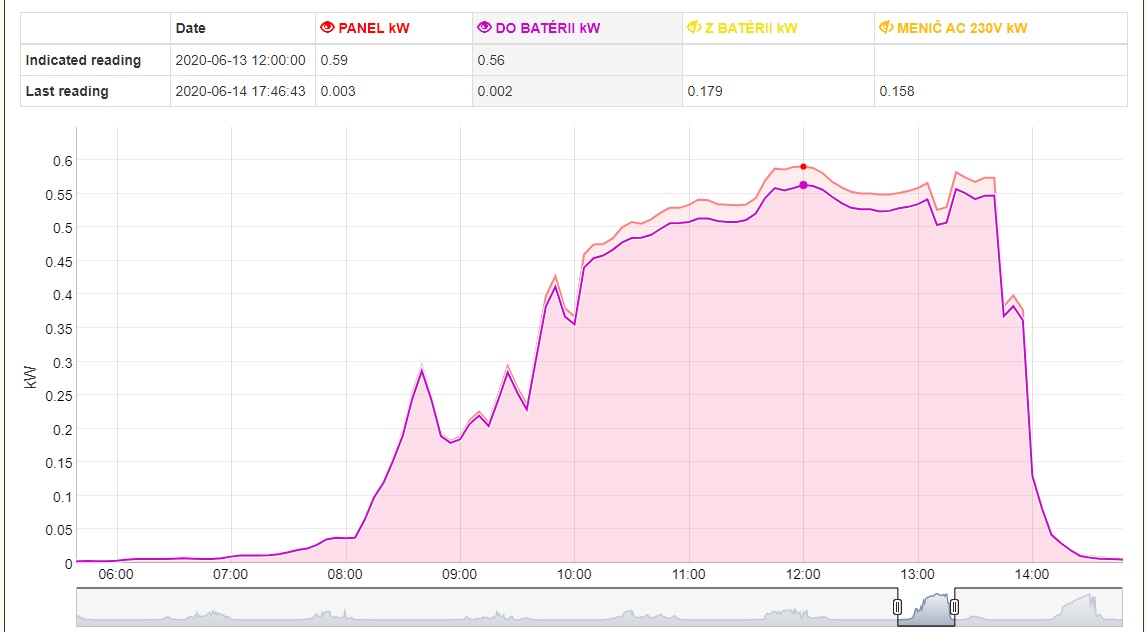The width and height of the screenshot is (1147, 632).
Task: Click the DO BATÉRII kW header label
Action: (x=548, y=29)
